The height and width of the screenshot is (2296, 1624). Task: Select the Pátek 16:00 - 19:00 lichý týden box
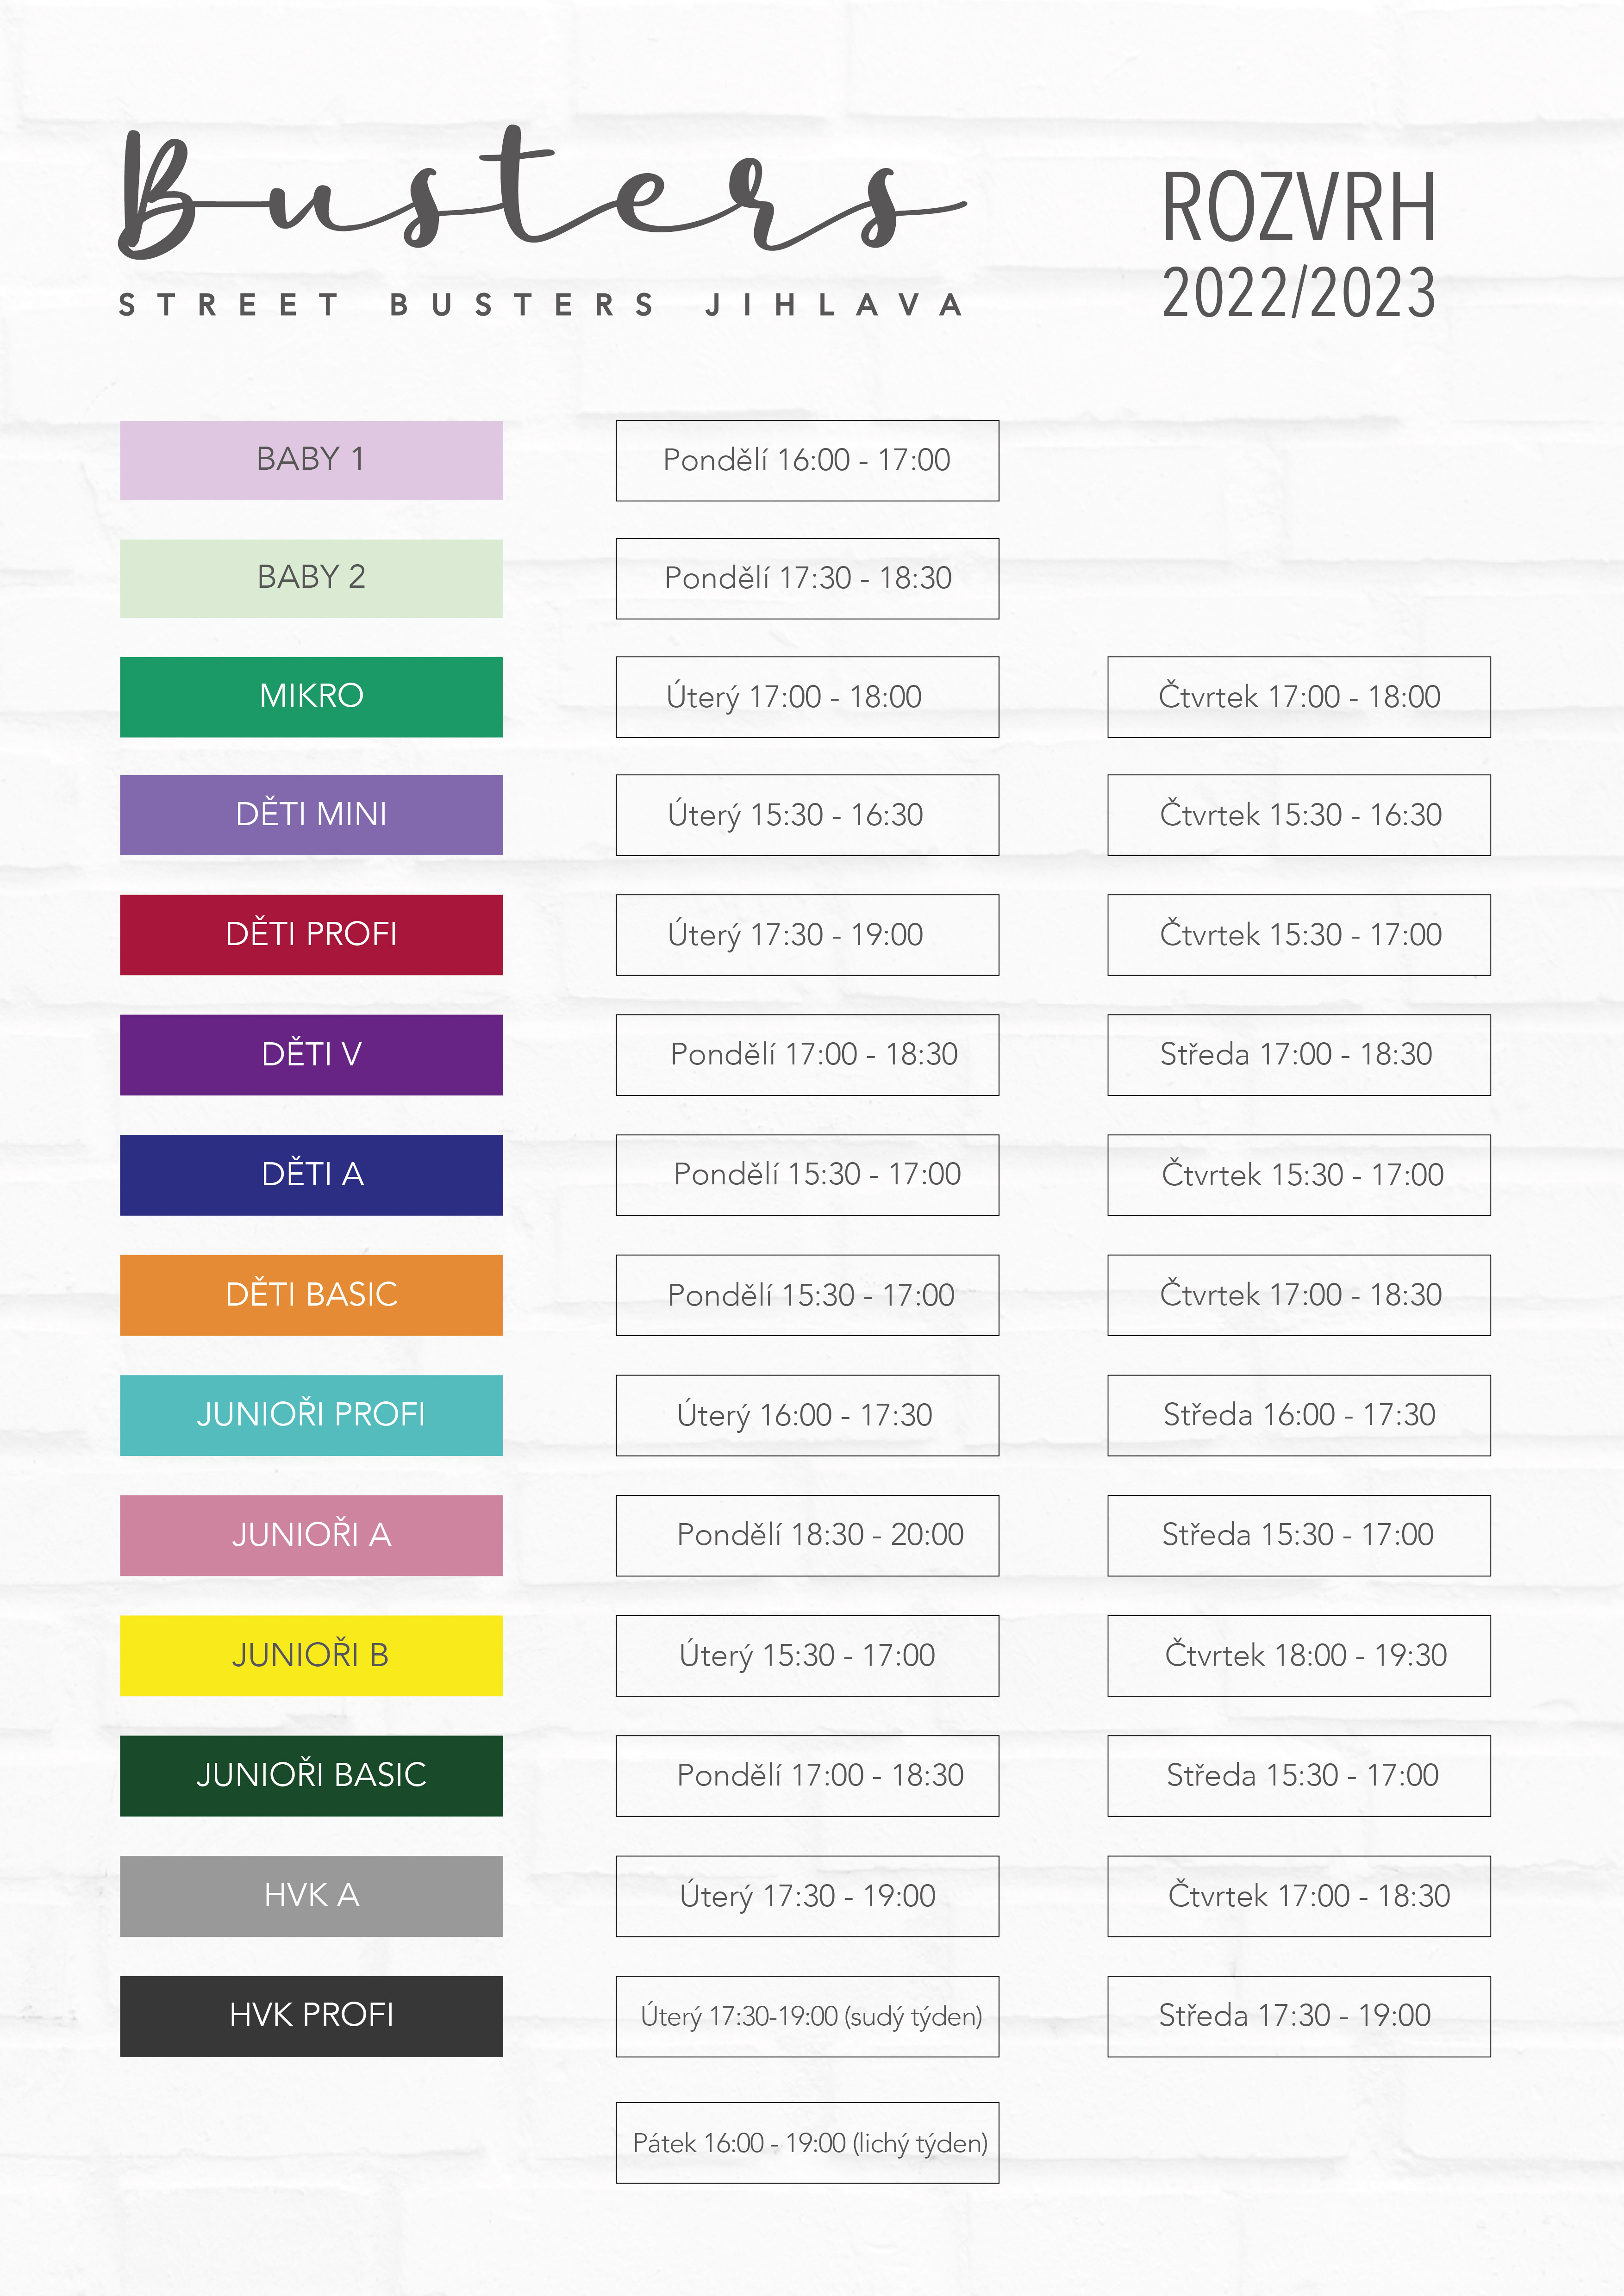[x=807, y=2143]
